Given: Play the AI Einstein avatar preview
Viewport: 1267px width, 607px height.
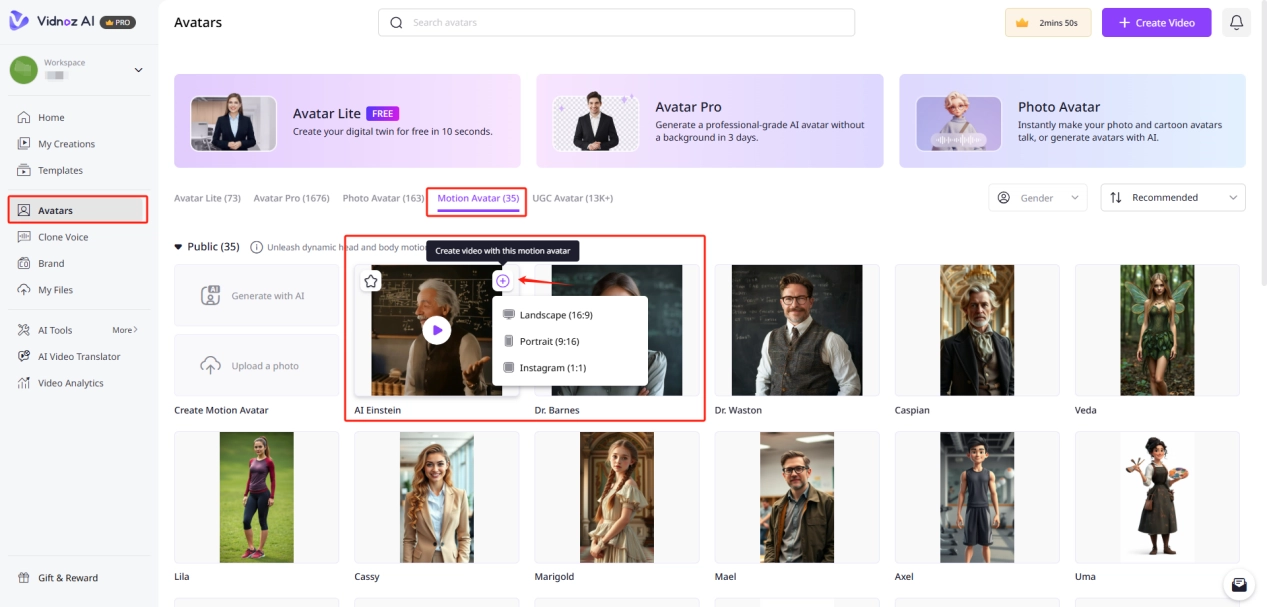Looking at the screenshot, I should click(x=436, y=330).
